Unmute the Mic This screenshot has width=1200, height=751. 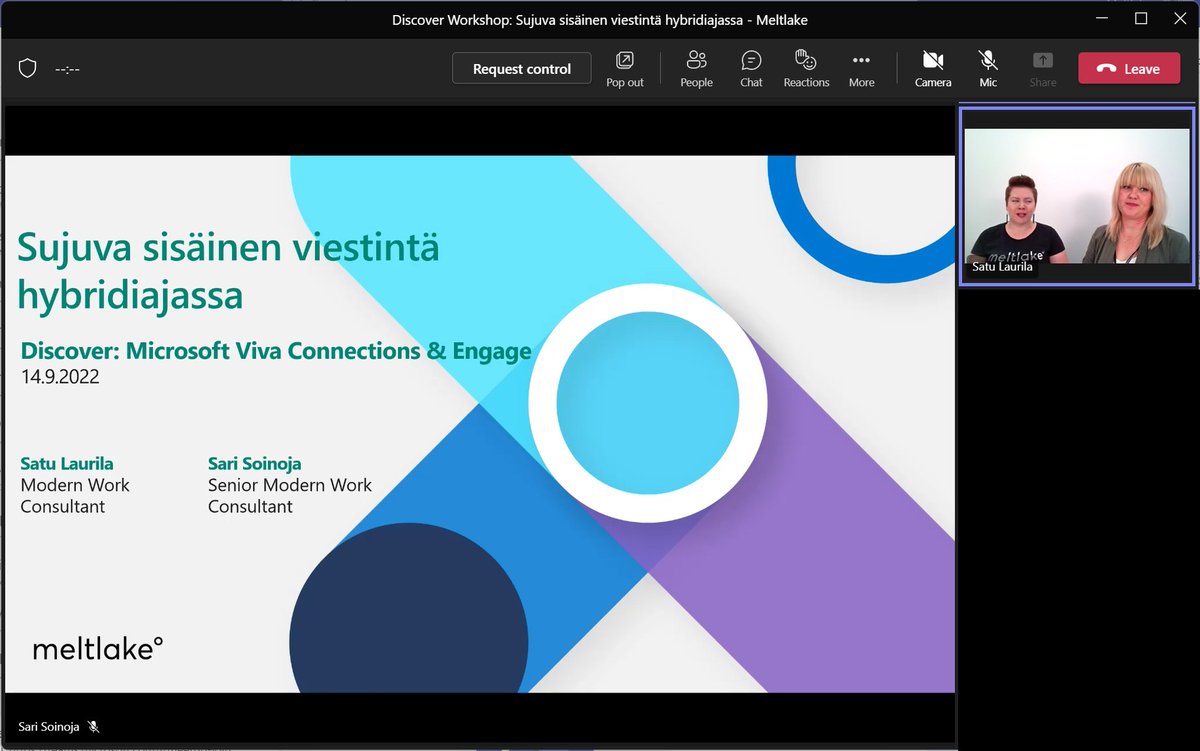click(988, 69)
